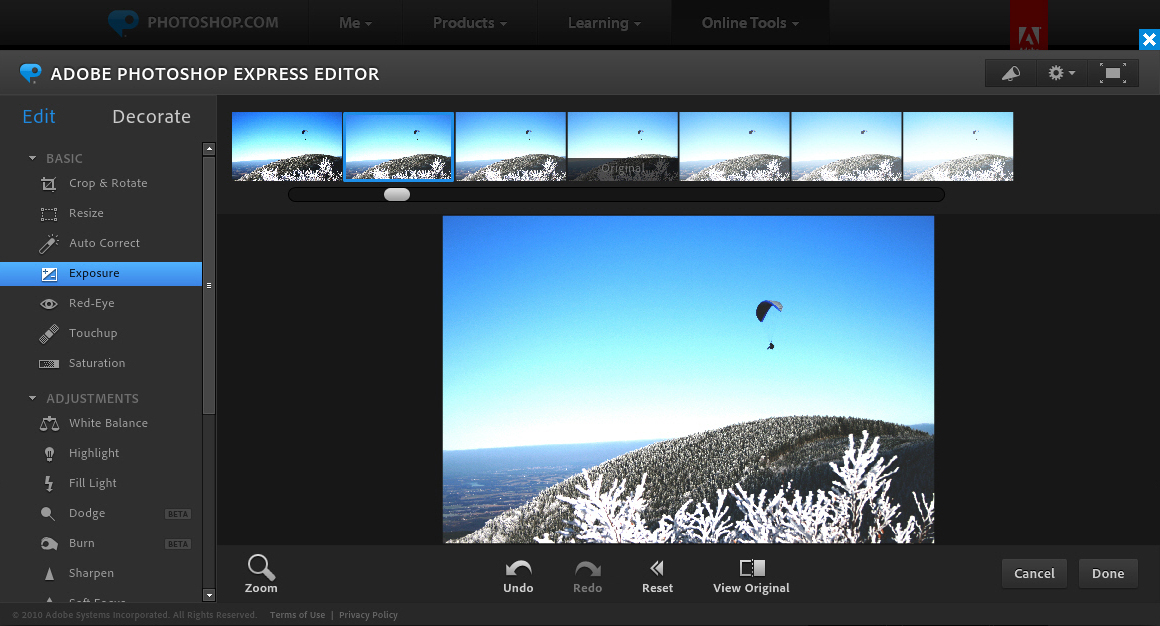Select the Crop & Rotate tool icon
Screen dimensions: 1160x626
[49, 184]
